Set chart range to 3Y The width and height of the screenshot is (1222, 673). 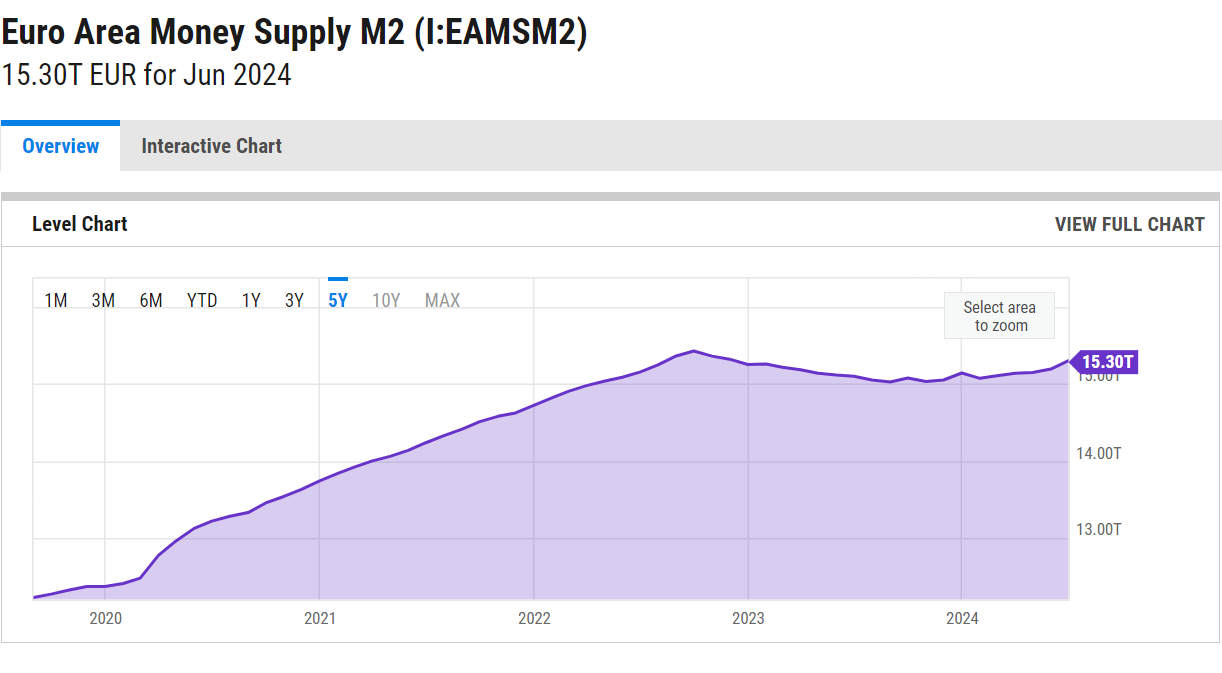(294, 301)
